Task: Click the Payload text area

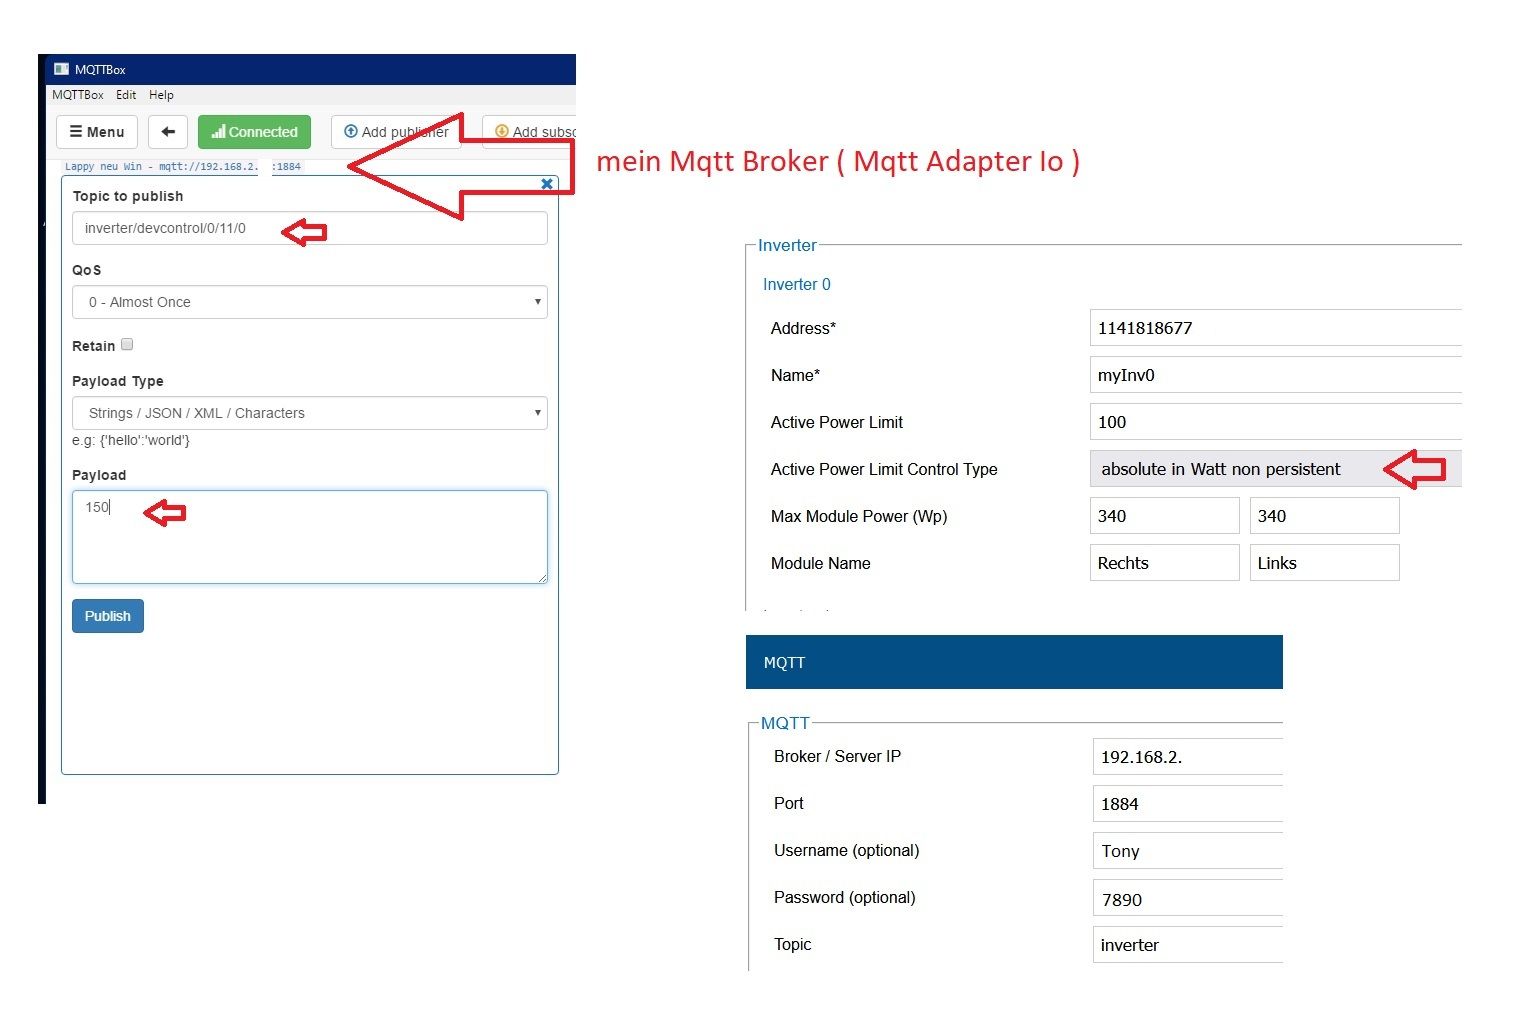Action: click(x=310, y=537)
